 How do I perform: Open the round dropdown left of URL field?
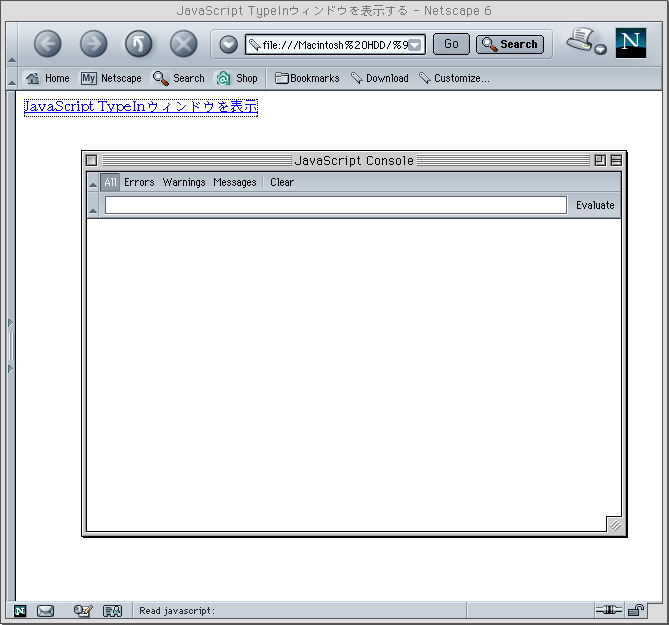coord(228,44)
